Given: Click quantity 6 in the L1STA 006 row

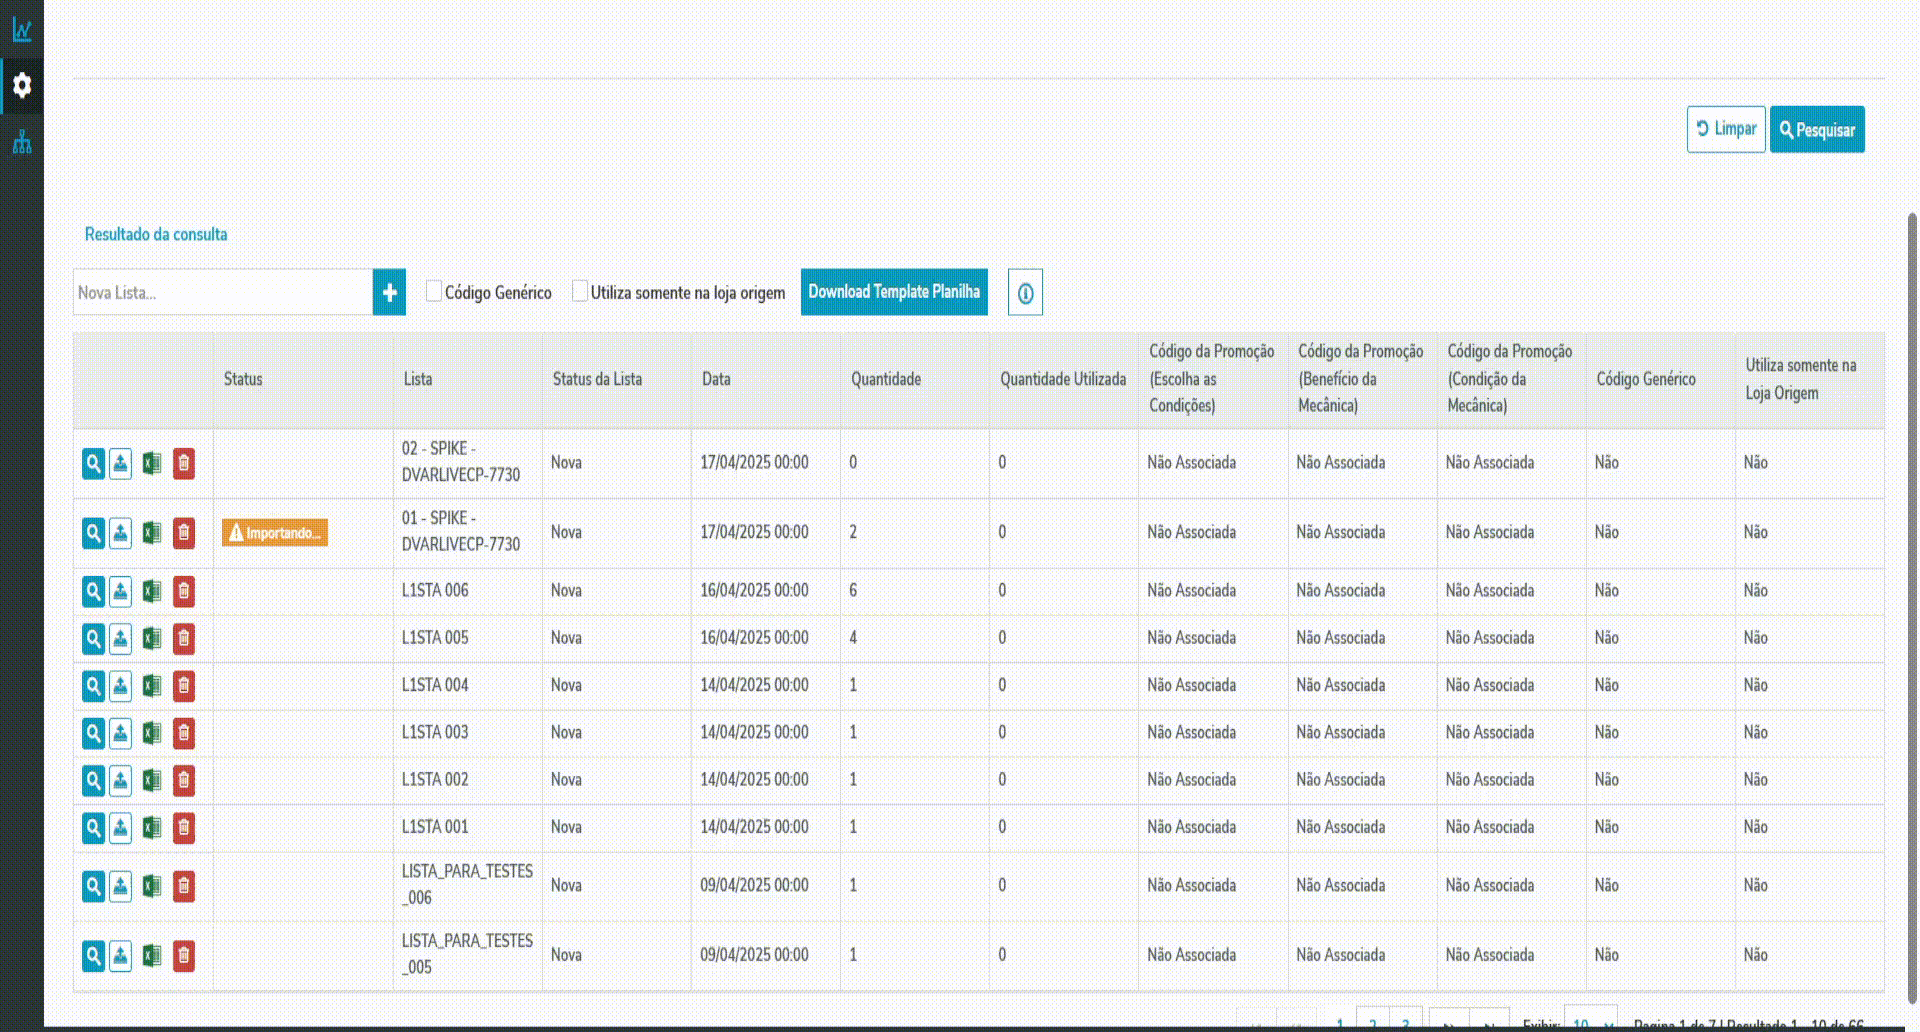Looking at the screenshot, I should click(x=853, y=591).
